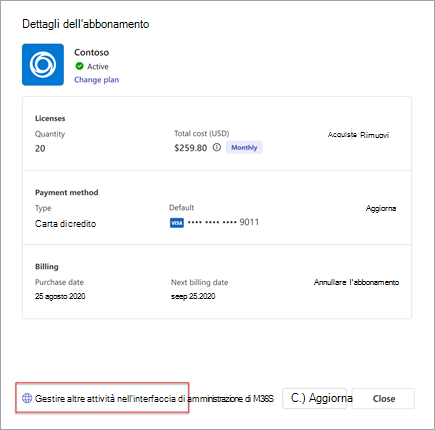The width and height of the screenshot is (435, 430).
Task: Click the Type label under Payment method
Action: (43, 208)
